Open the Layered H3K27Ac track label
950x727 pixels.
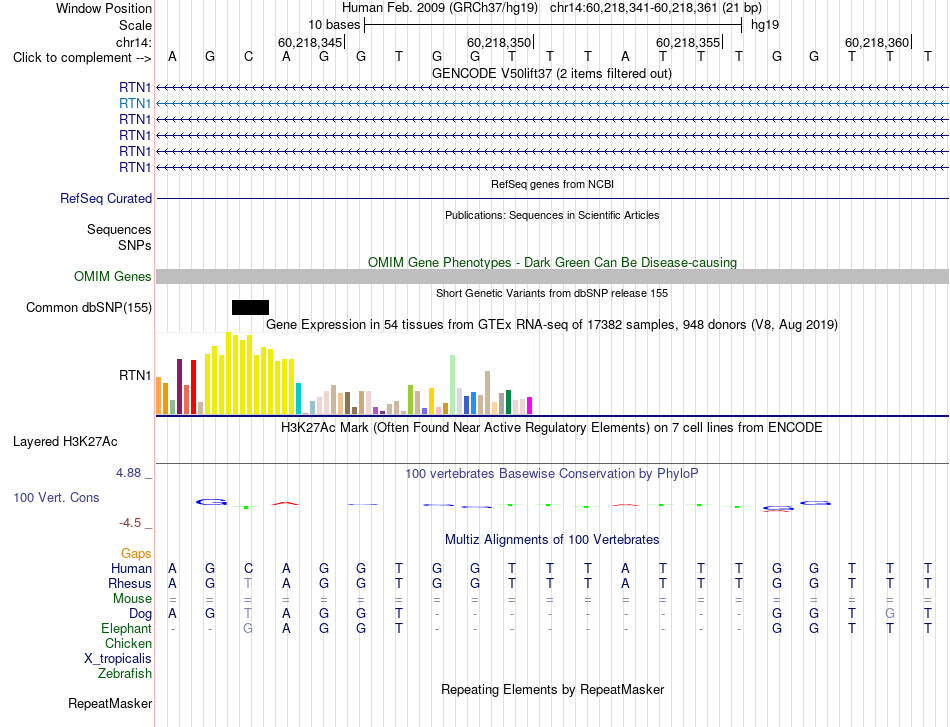coord(65,442)
